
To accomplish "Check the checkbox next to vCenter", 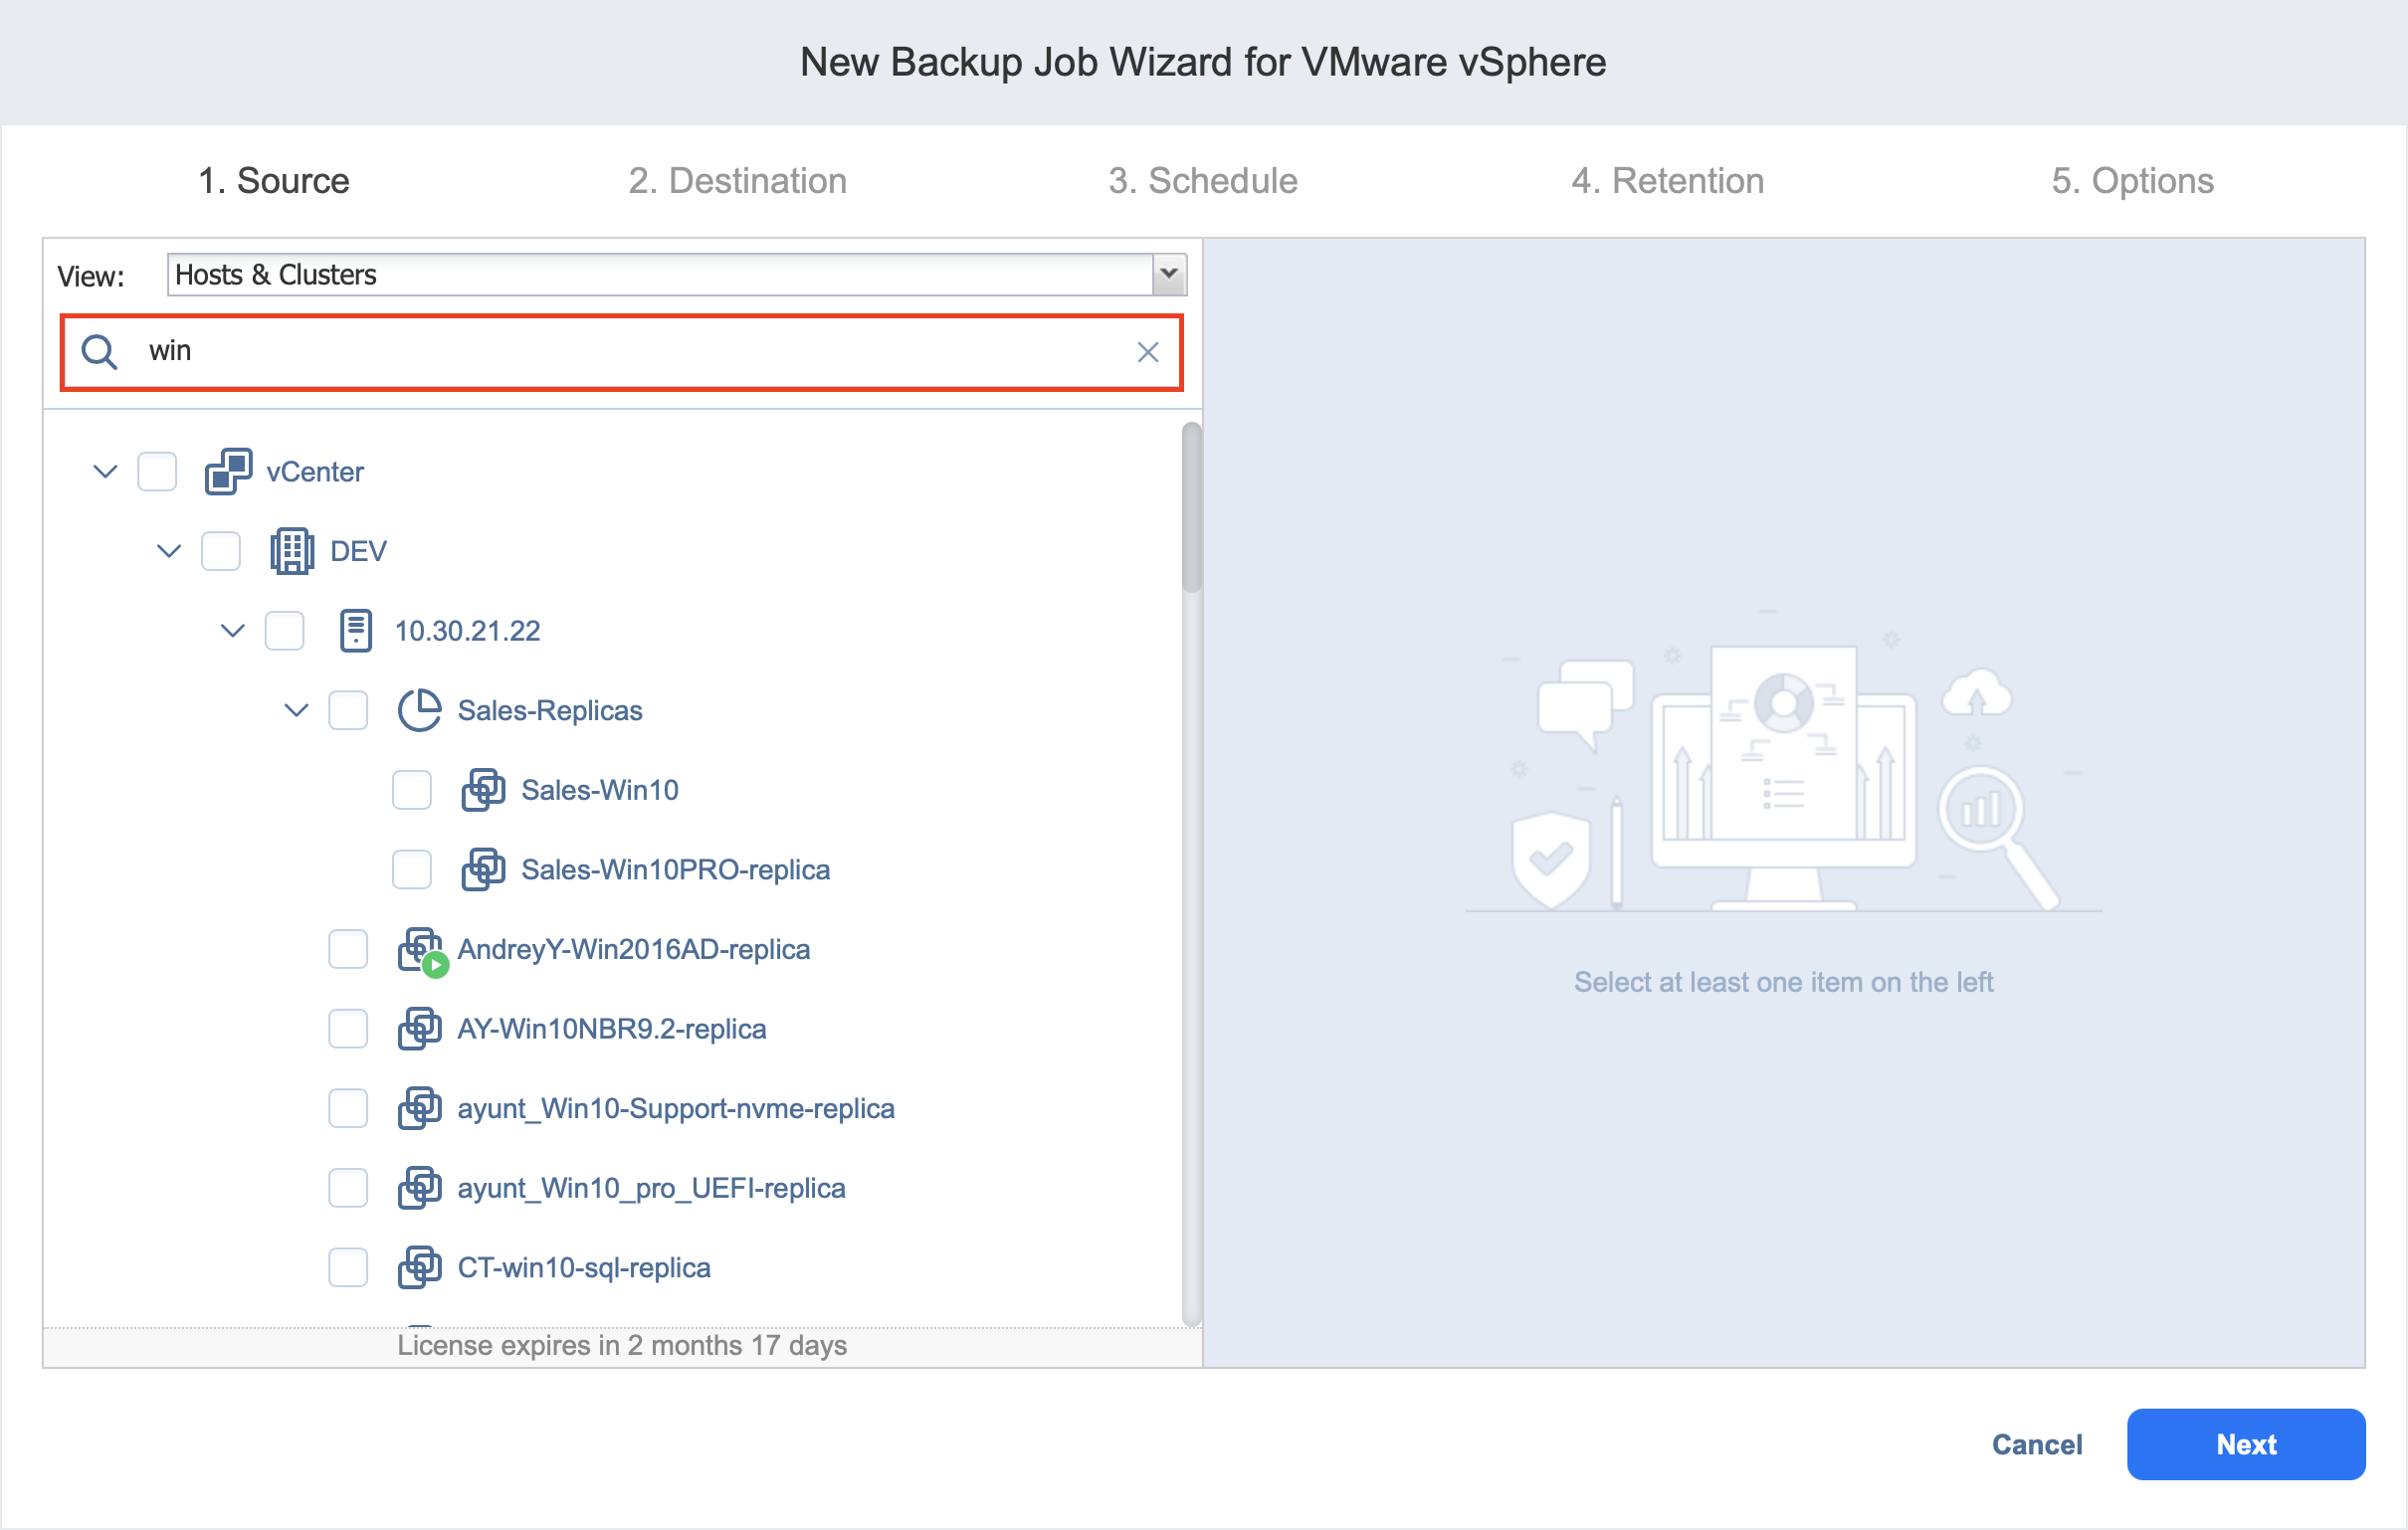I will (x=157, y=471).
